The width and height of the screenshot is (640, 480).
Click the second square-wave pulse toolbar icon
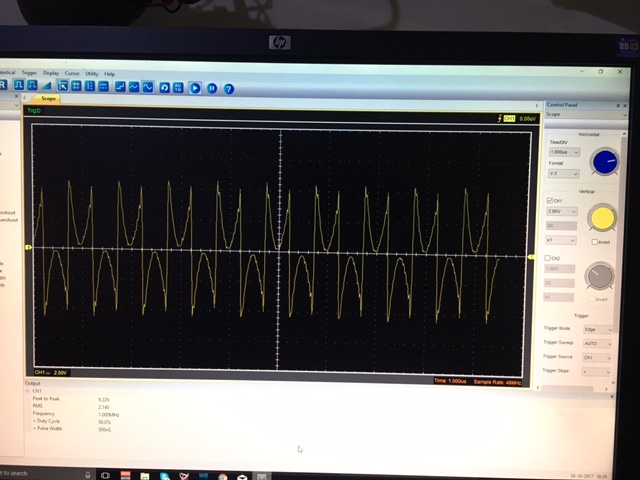(32, 85)
